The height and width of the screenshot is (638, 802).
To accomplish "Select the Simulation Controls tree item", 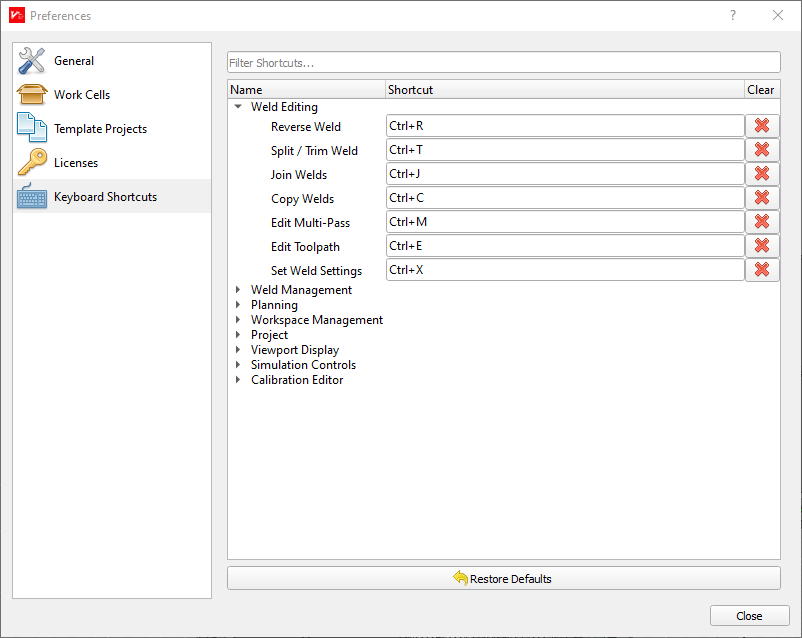I will [303, 365].
